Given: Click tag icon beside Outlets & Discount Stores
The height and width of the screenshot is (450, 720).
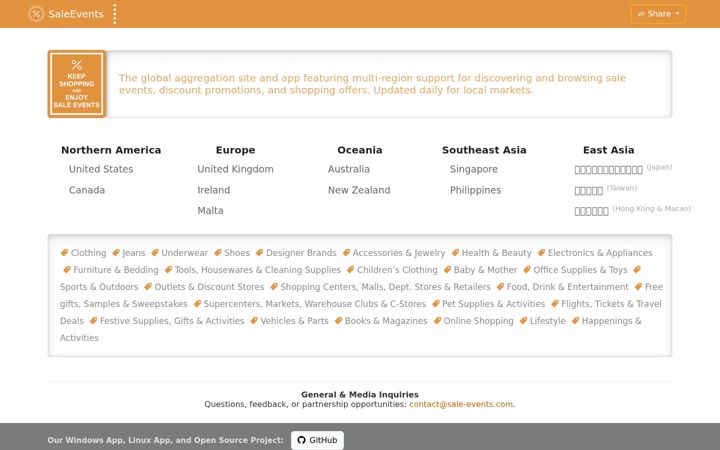Looking at the screenshot, I should 148,287.
